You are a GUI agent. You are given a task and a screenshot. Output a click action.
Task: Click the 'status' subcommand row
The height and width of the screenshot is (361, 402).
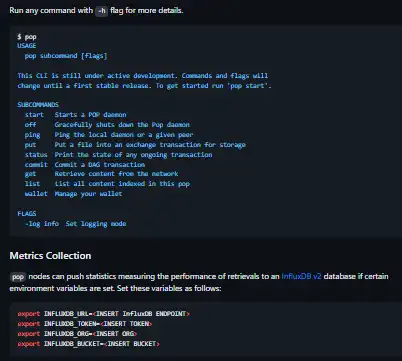click(118, 155)
